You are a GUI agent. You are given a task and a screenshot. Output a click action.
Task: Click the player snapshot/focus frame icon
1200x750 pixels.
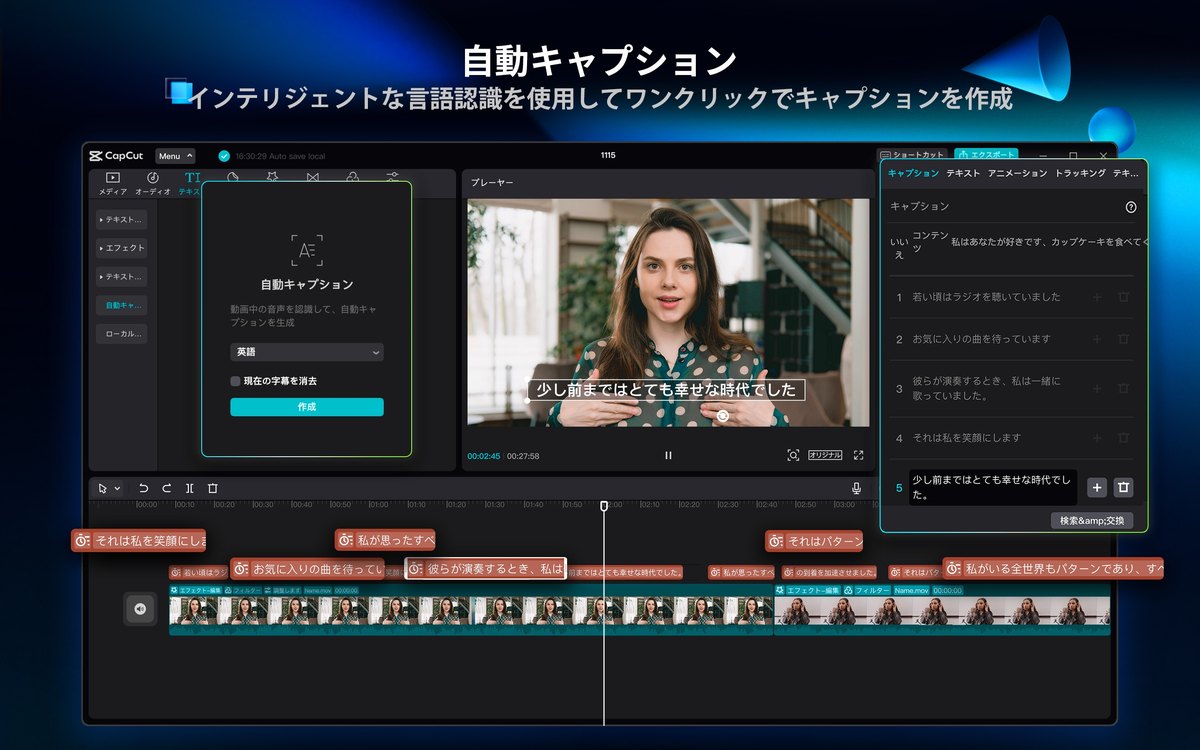793,455
